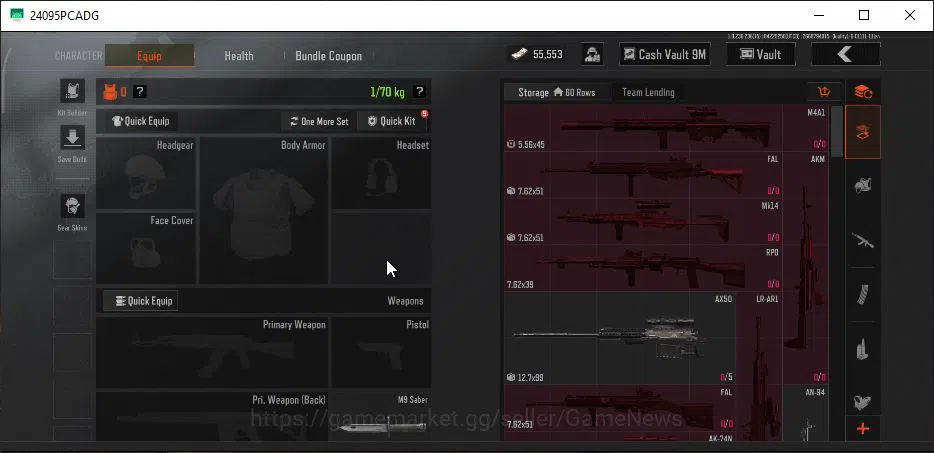Click the operator profile icon near cash balance

592,55
